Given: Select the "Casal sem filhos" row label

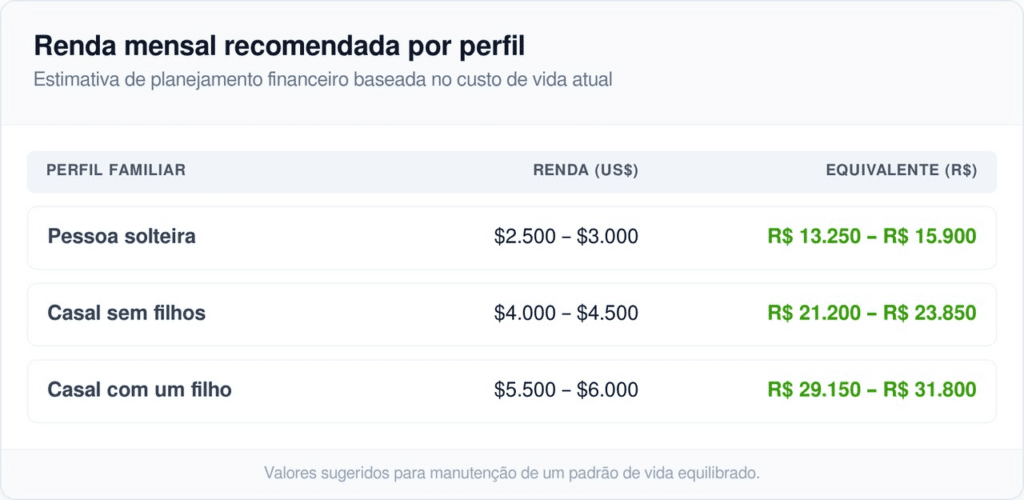Looking at the screenshot, I should [127, 313].
